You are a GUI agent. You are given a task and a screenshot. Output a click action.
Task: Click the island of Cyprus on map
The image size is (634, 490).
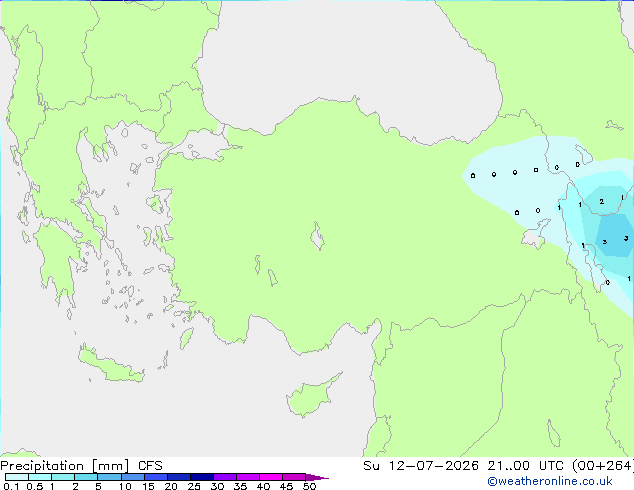(311, 397)
